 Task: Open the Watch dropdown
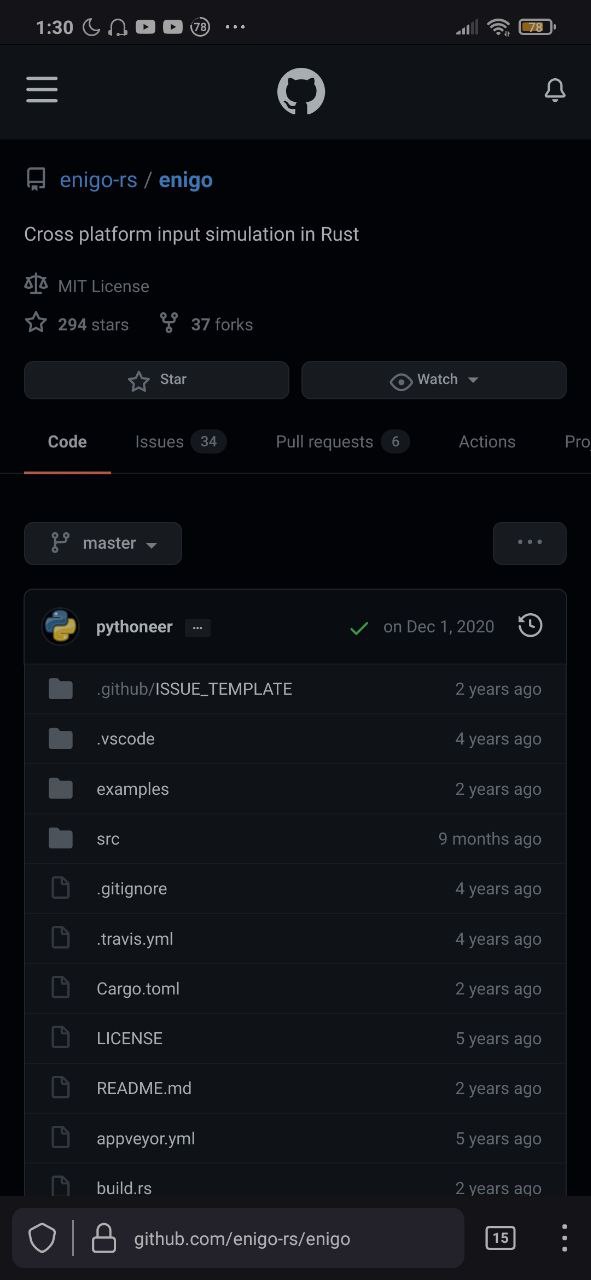pos(434,380)
